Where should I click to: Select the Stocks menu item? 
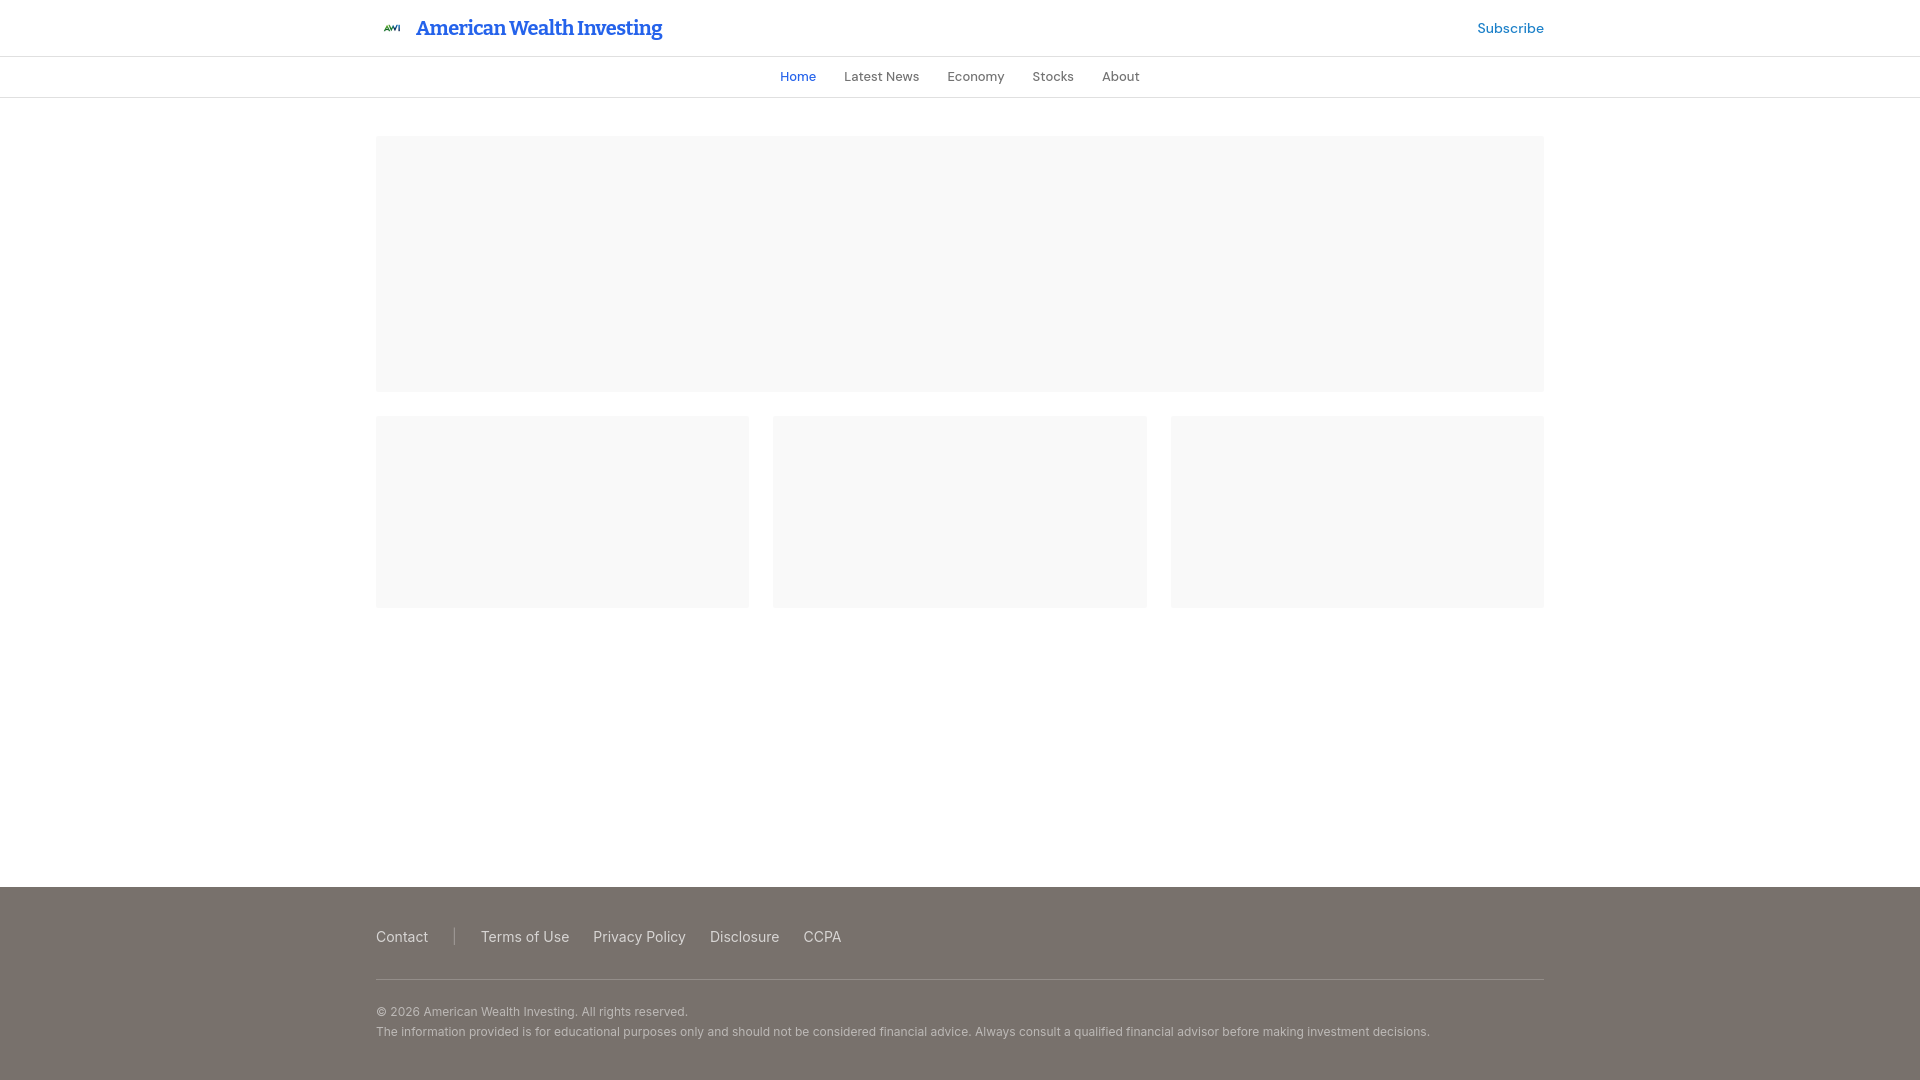pyautogui.click(x=1053, y=77)
